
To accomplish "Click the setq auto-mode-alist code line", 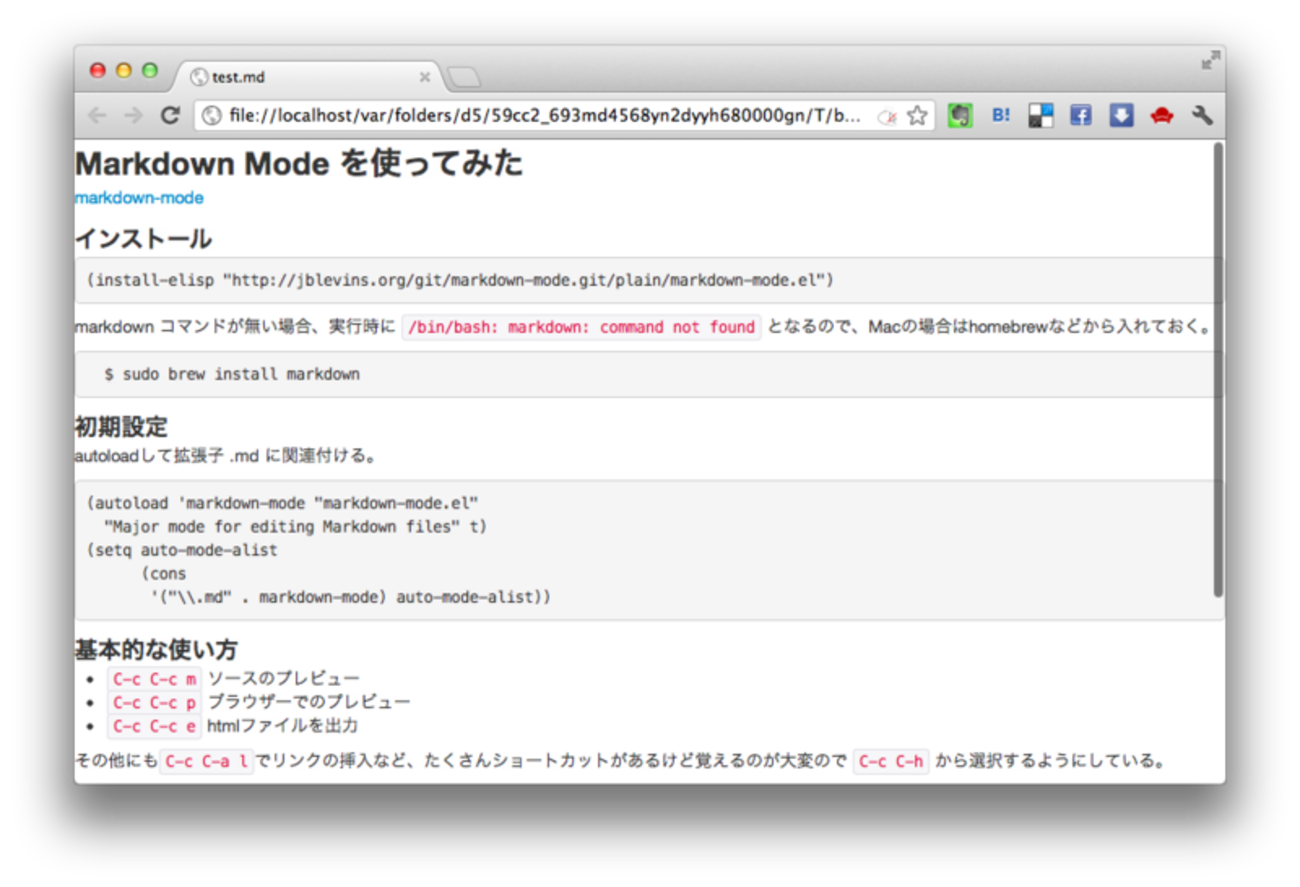I will coord(182,550).
